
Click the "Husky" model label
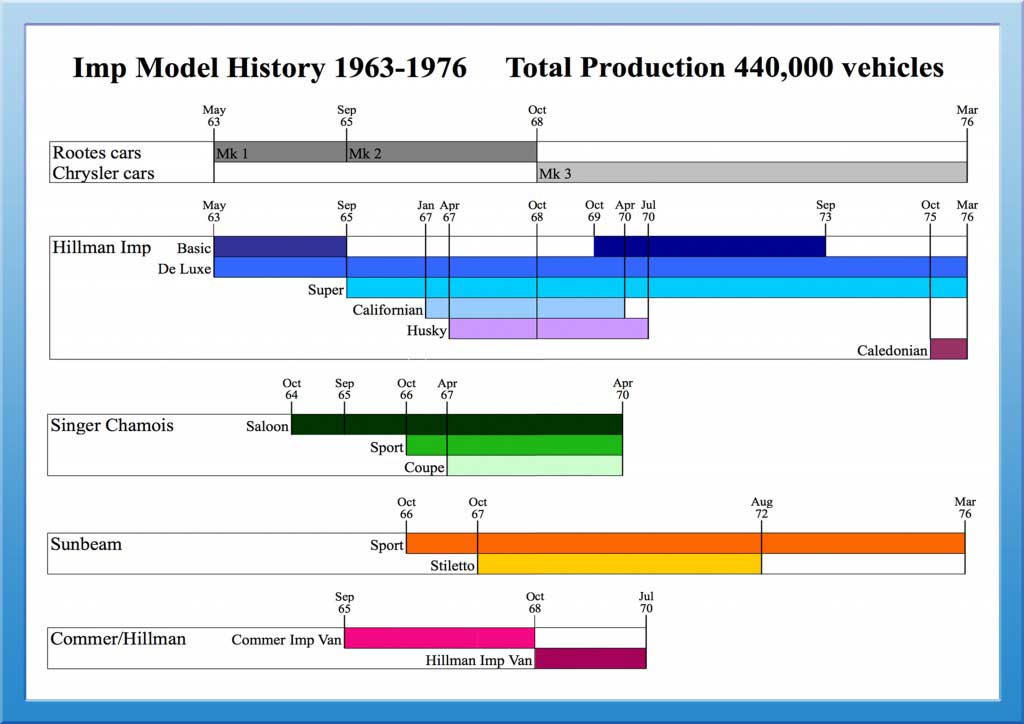[426, 330]
